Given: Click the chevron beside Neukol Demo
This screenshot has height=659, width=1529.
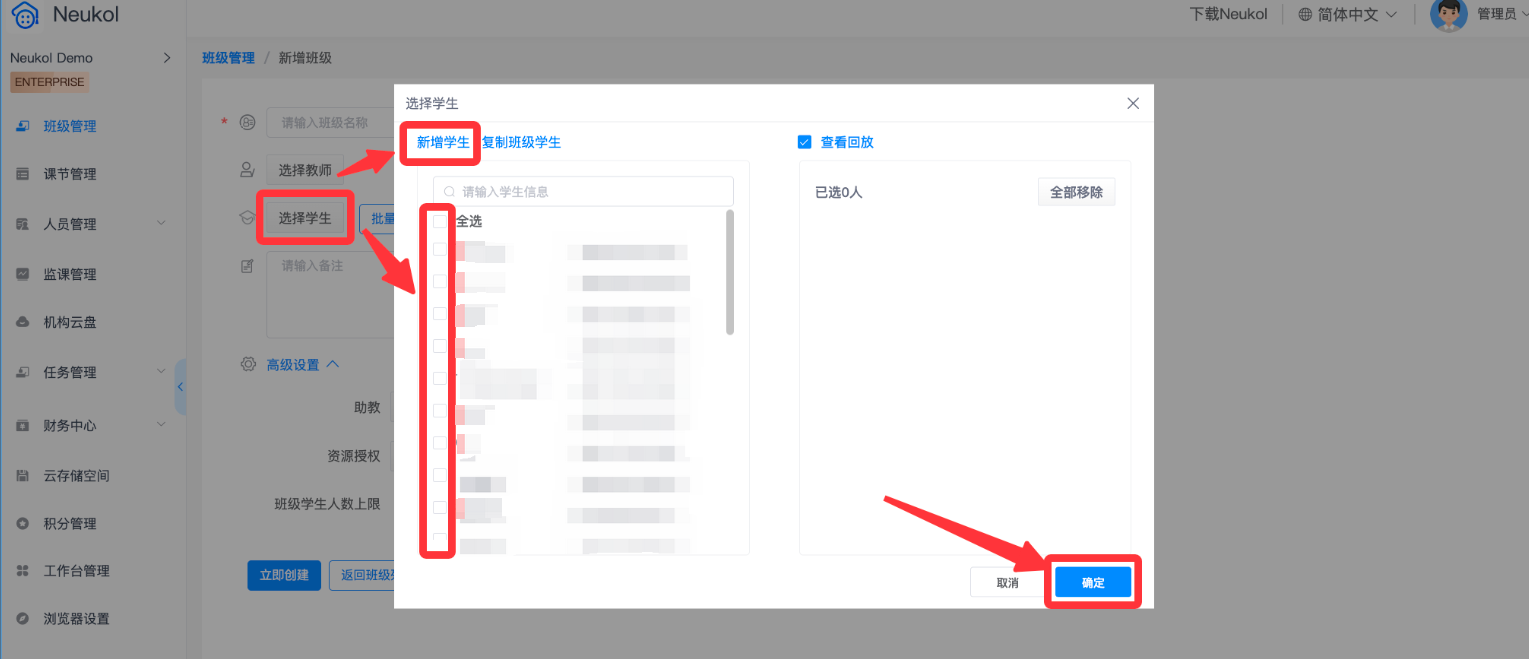Looking at the screenshot, I should tap(167, 58).
